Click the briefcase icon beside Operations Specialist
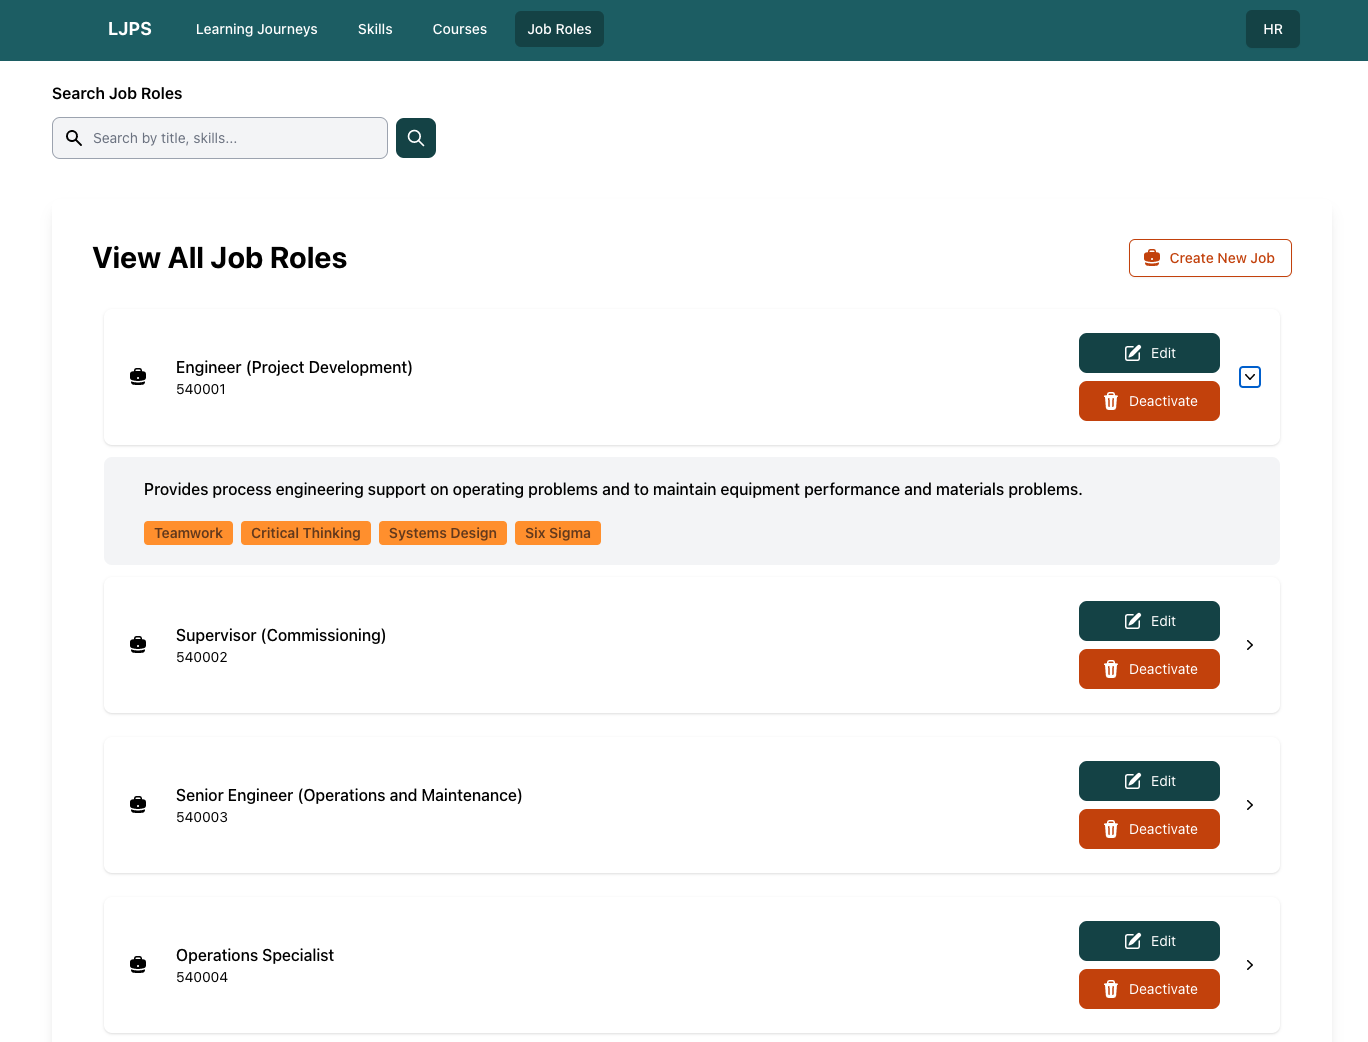 [138, 965]
